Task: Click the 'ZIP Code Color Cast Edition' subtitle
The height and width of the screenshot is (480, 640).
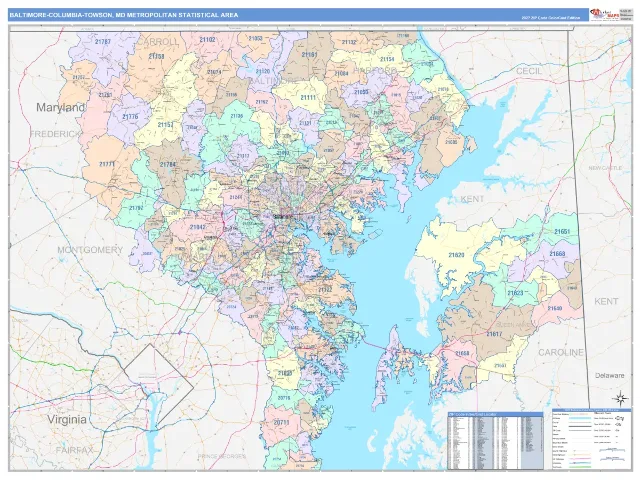Action: pyautogui.click(x=551, y=18)
